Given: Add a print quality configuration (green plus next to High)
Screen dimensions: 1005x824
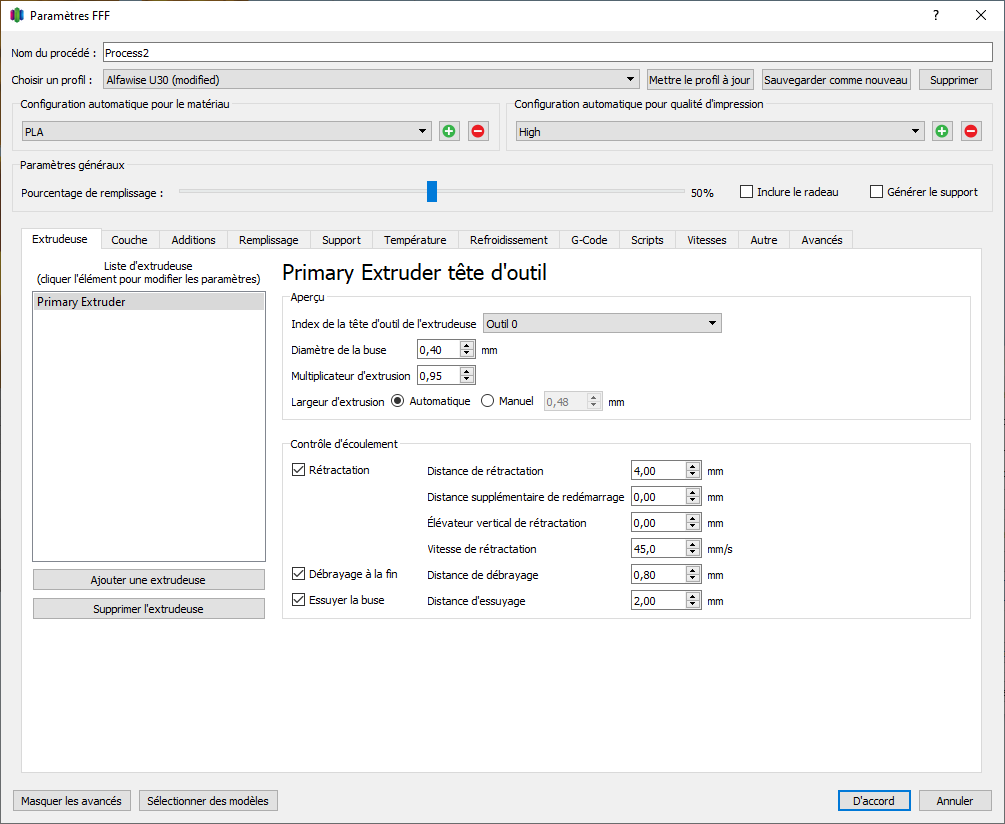Looking at the screenshot, I should pyautogui.click(x=942, y=131).
